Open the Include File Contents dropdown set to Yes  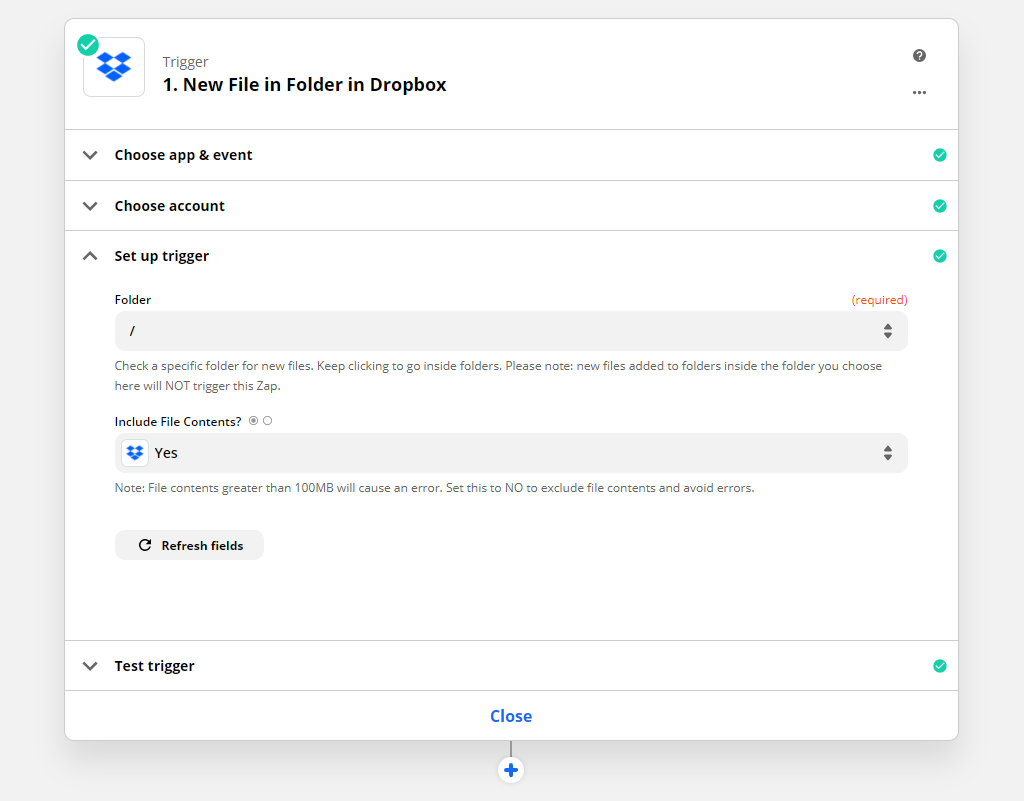[x=510, y=453]
